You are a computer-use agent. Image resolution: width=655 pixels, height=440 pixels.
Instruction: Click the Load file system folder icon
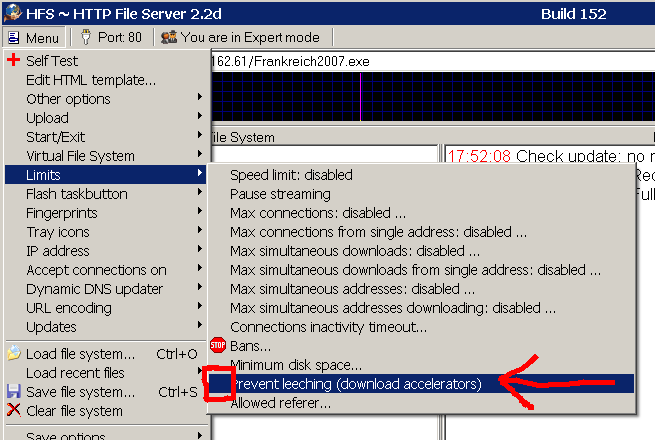coord(14,353)
